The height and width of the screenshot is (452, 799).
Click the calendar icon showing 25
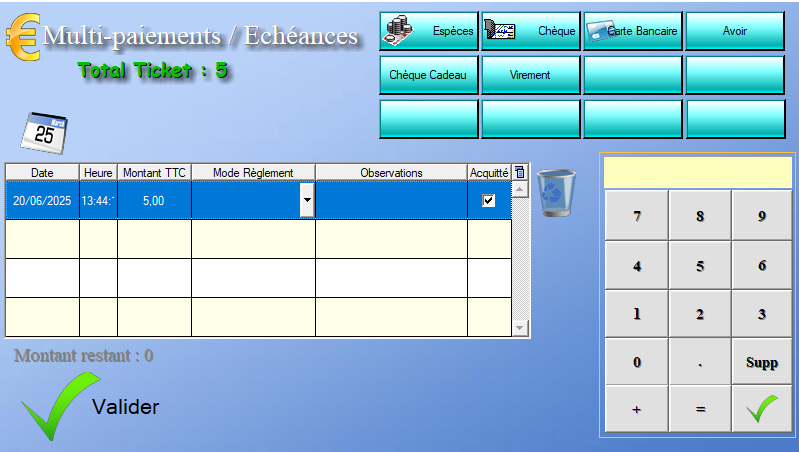click(44, 133)
